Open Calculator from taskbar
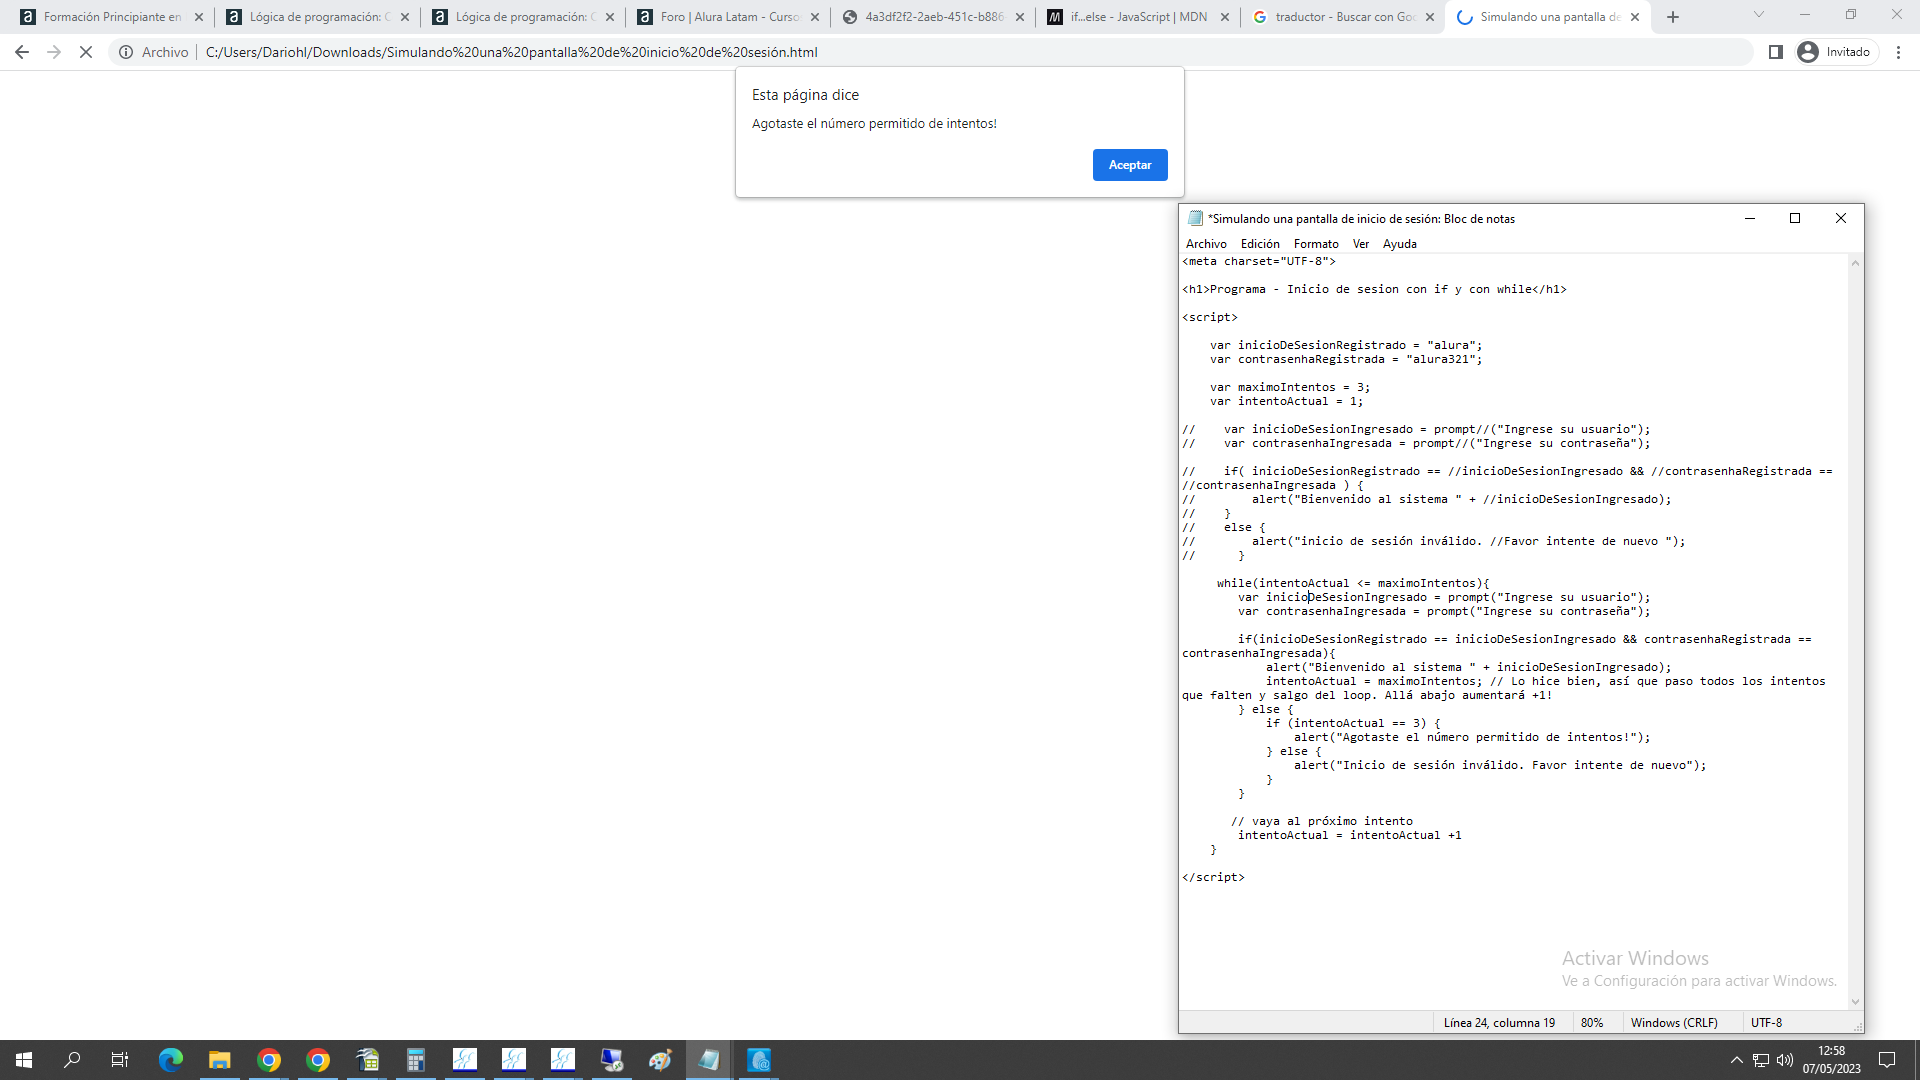This screenshot has width=1920, height=1080. (416, 1060)
